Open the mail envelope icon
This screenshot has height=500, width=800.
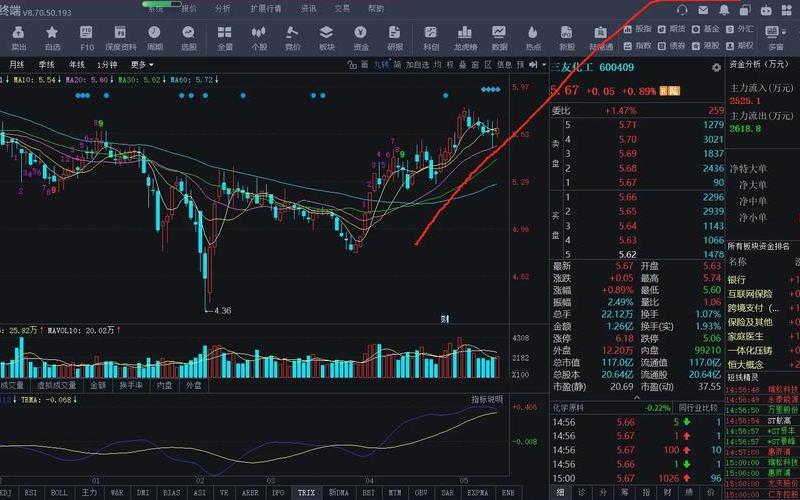(x=703, y=10)
